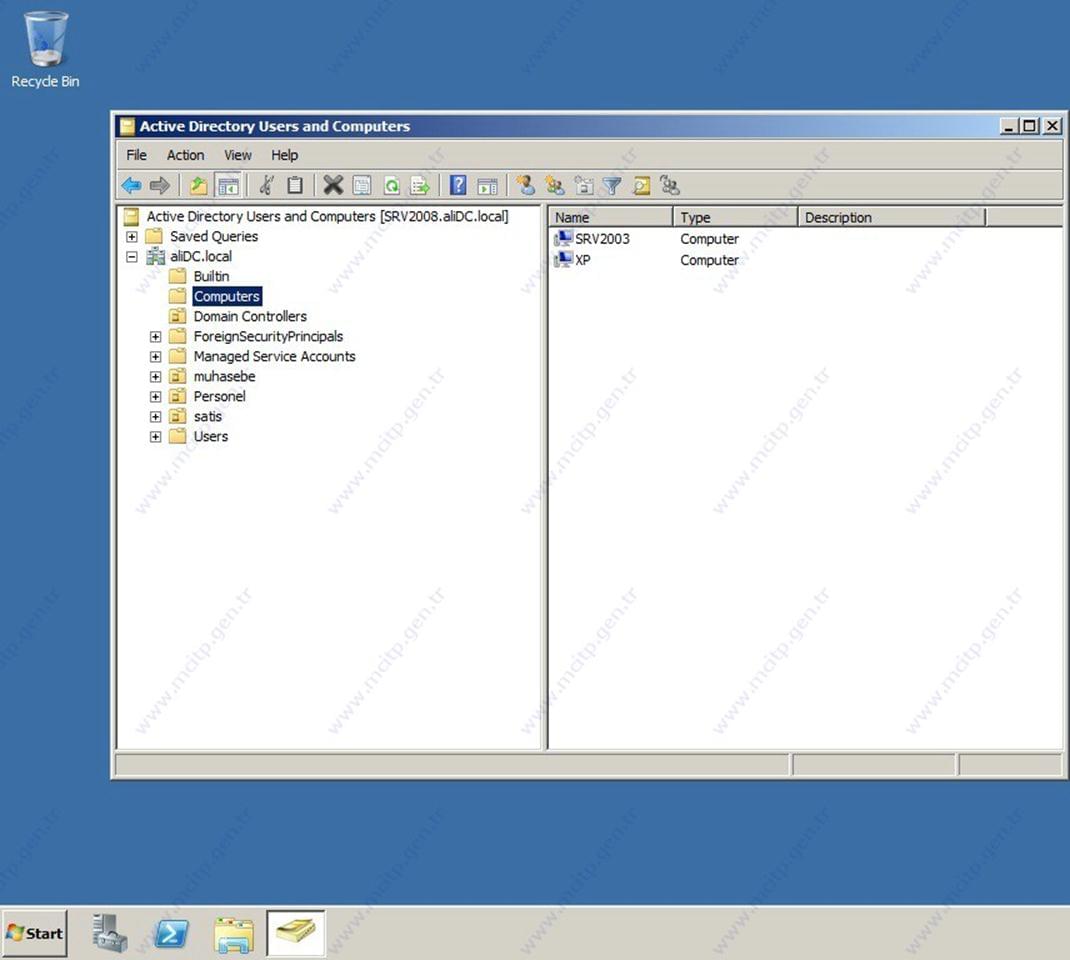This screenshot has width=1070, height=960.
Task: Open filter options using the funnel icon
Action: 612,186
